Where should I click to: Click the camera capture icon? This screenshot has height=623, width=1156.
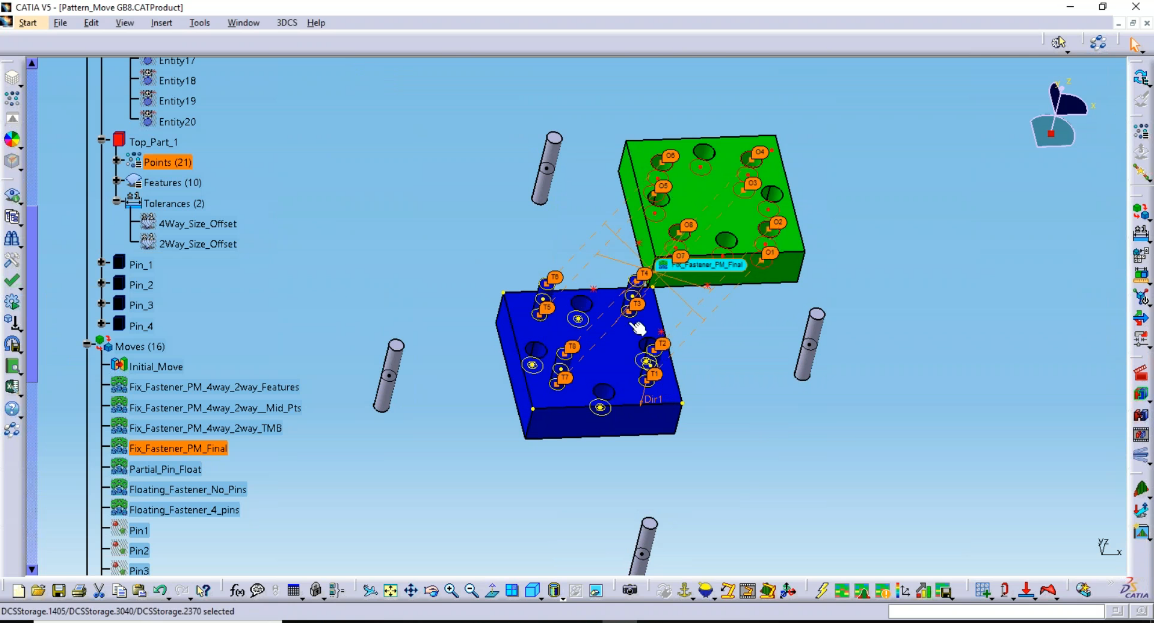coord(631,589)
